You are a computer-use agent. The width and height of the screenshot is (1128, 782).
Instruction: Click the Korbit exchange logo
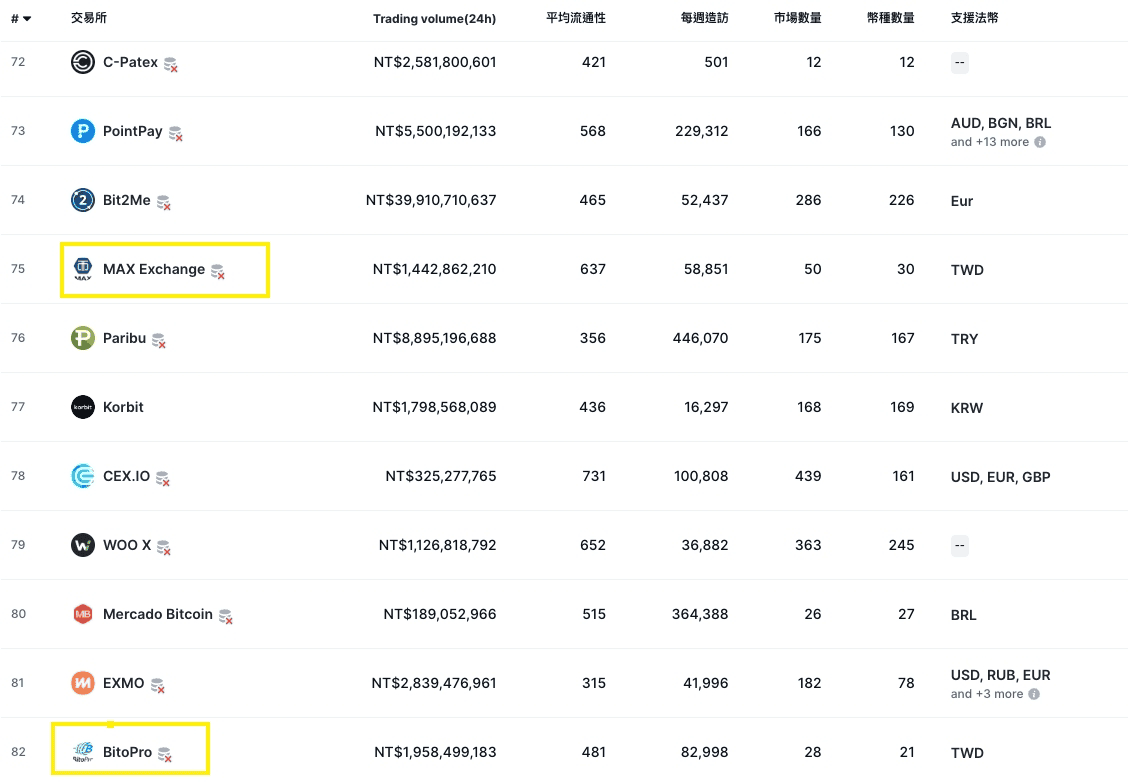(x=83, y=407)
